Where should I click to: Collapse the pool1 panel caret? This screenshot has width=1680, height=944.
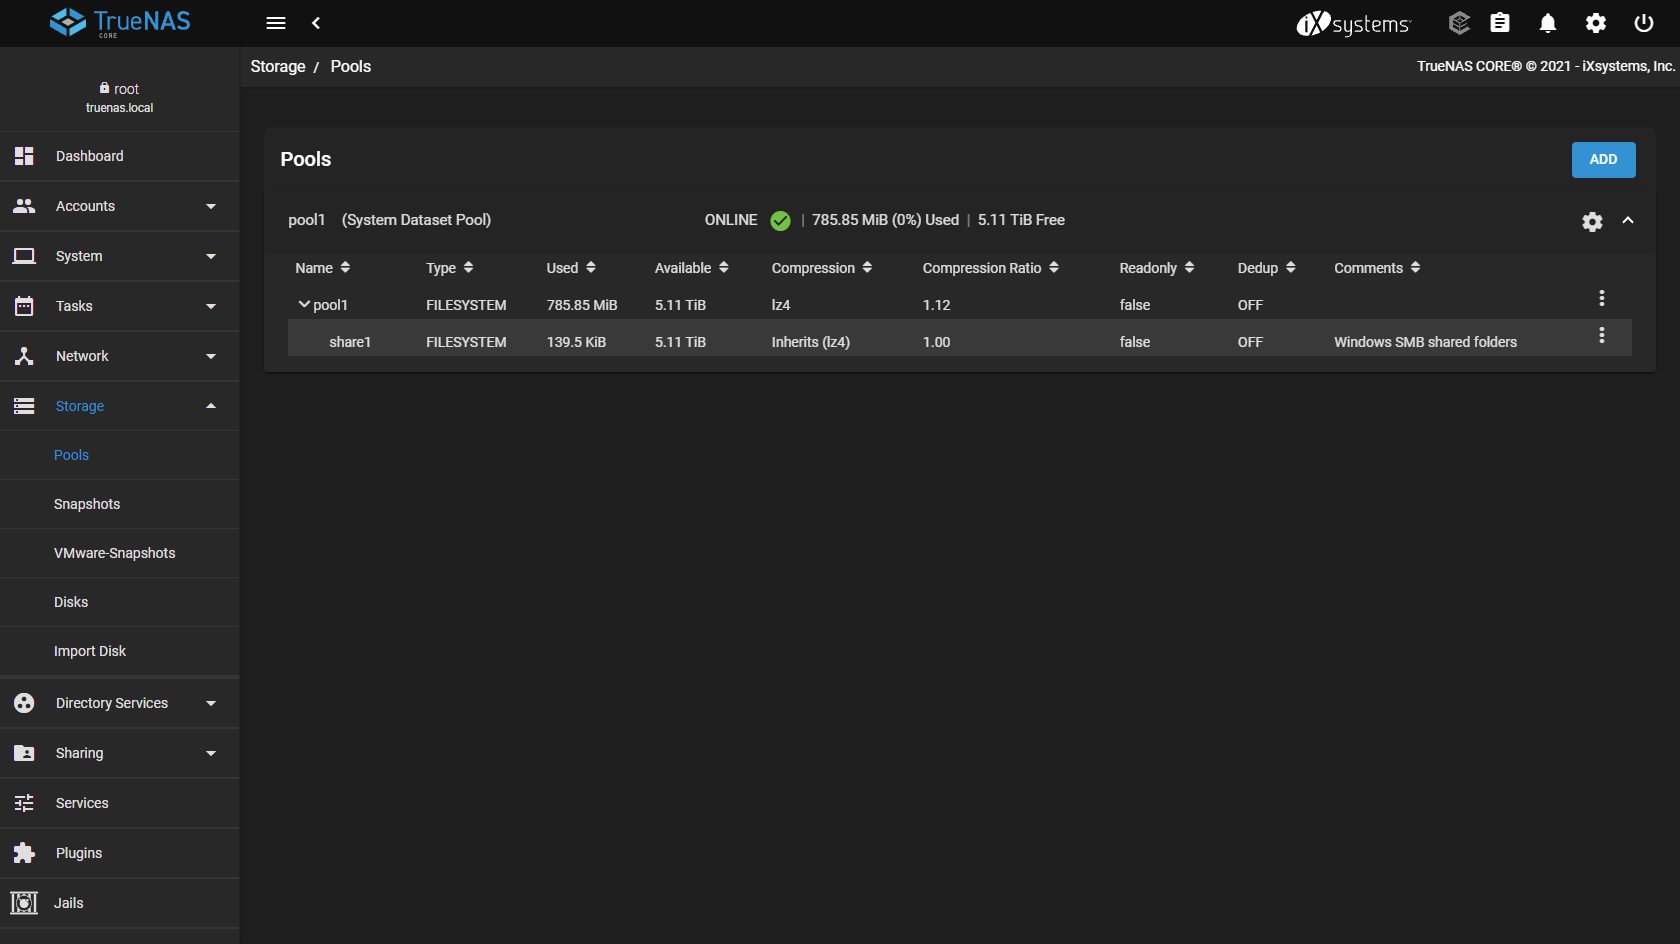tap(1628, 220)
